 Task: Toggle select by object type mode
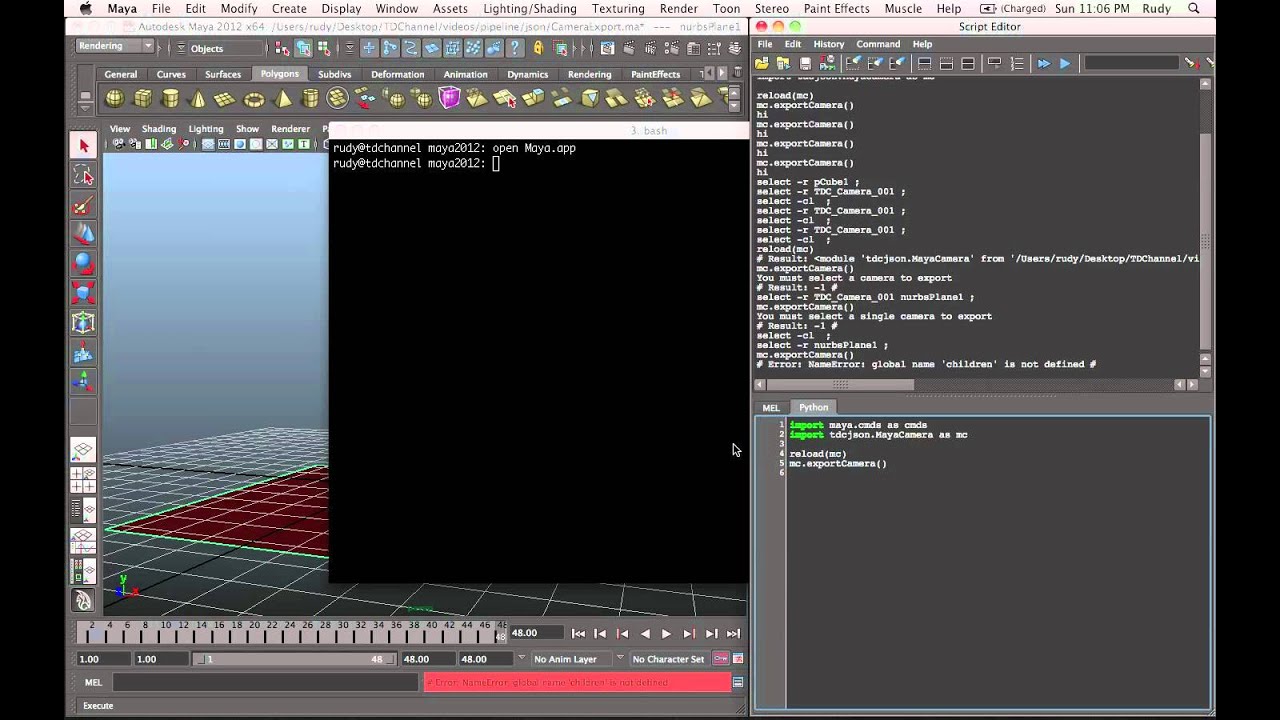(303, 48)
